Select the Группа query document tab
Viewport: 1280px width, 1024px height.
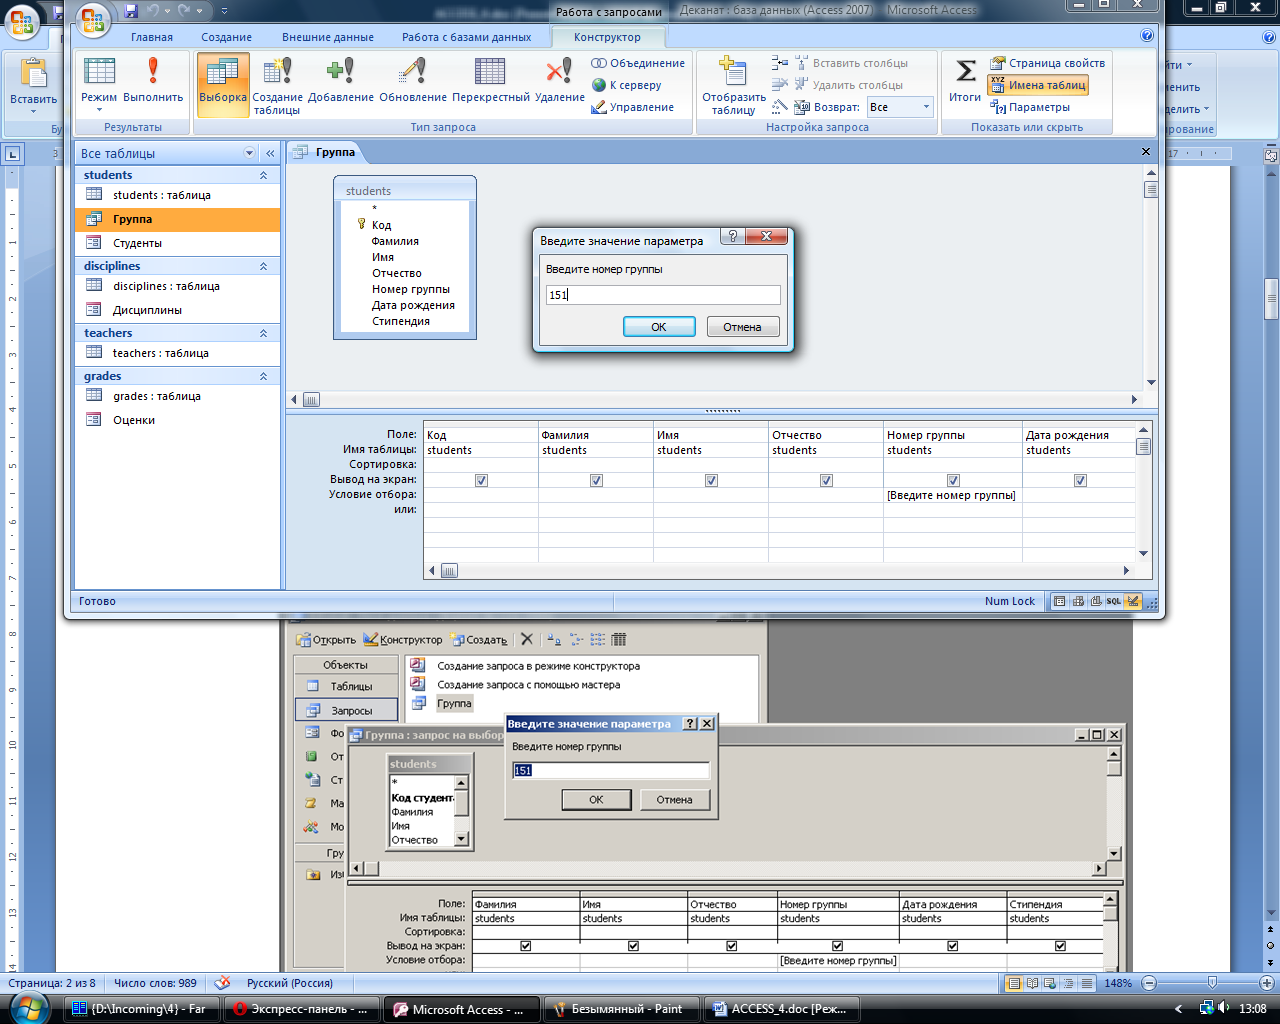click(335, 152)
